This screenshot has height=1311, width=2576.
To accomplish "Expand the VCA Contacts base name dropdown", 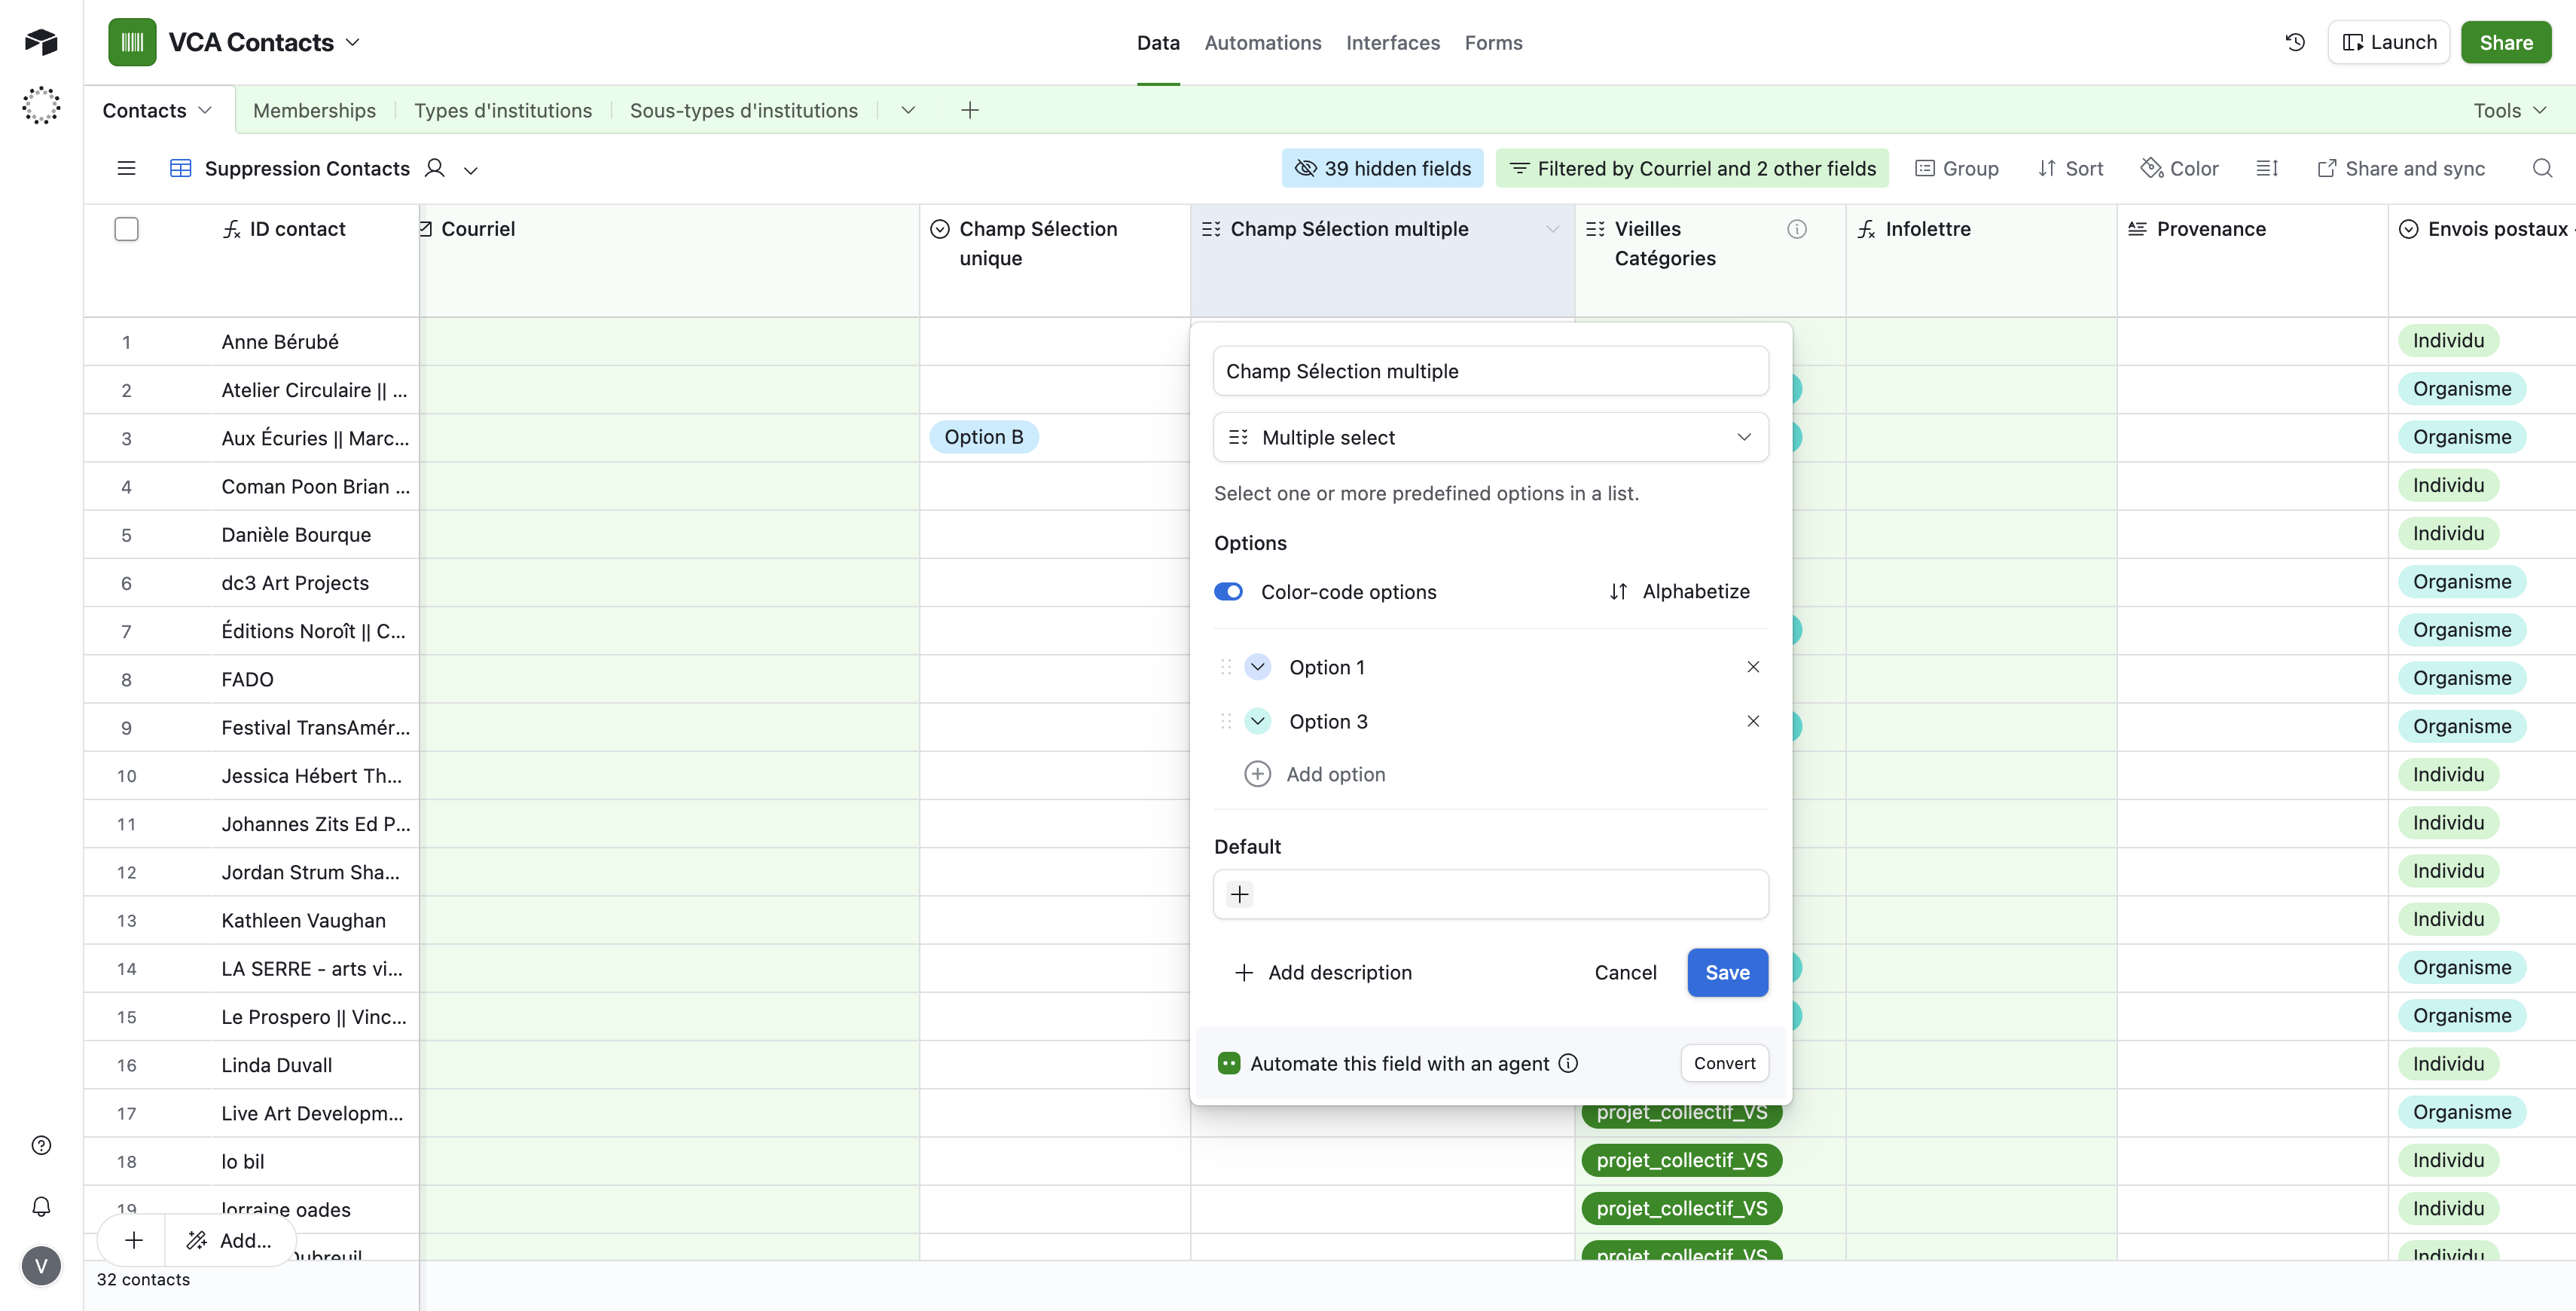I will click(352, 42).
